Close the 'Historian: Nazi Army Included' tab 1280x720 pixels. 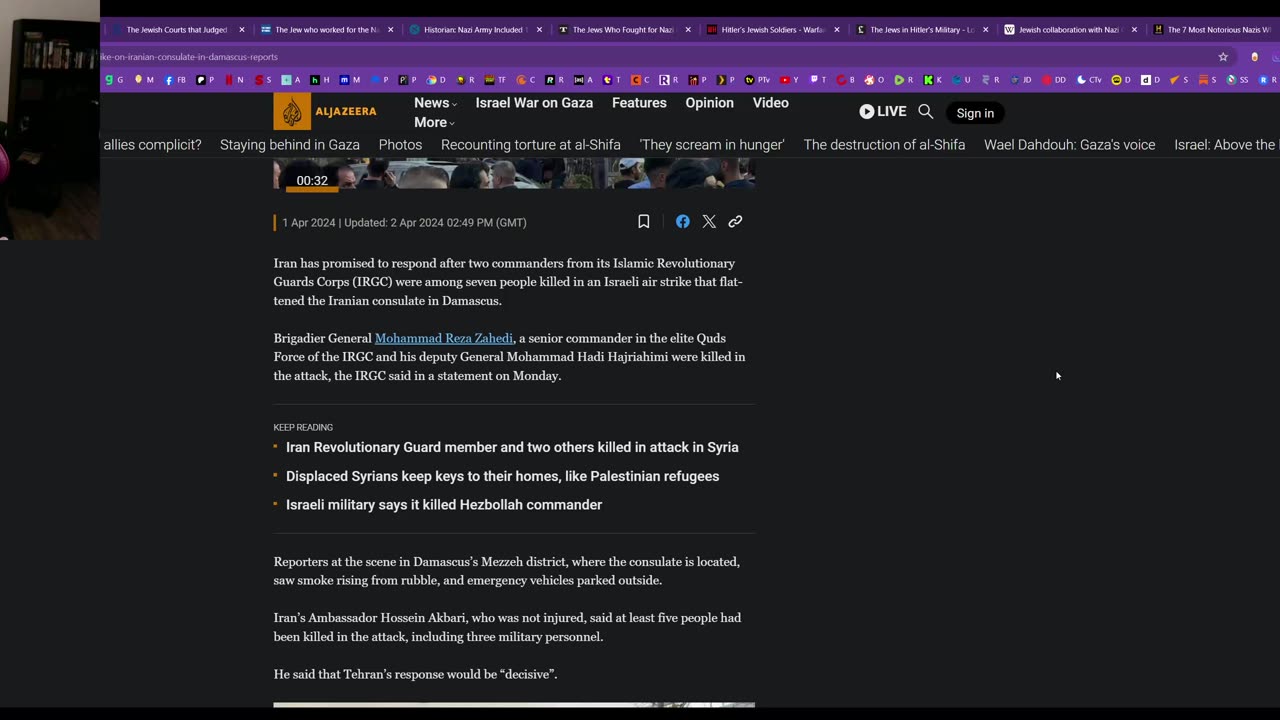pyautogui.click(x=539, y=30)
